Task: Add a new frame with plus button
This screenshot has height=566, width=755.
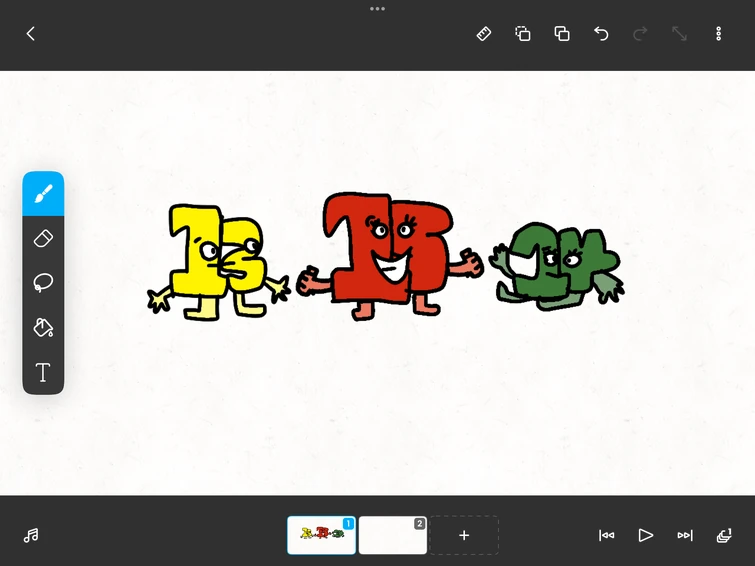Action: coord(464,535)
